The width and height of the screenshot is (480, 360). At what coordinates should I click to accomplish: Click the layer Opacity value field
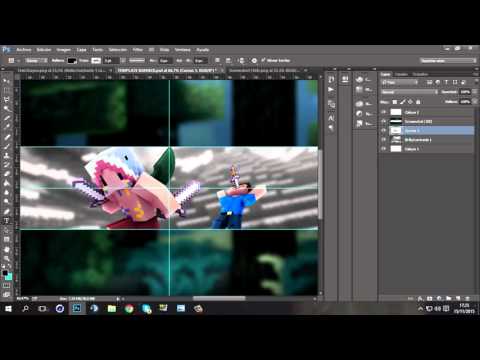point(465,92)
